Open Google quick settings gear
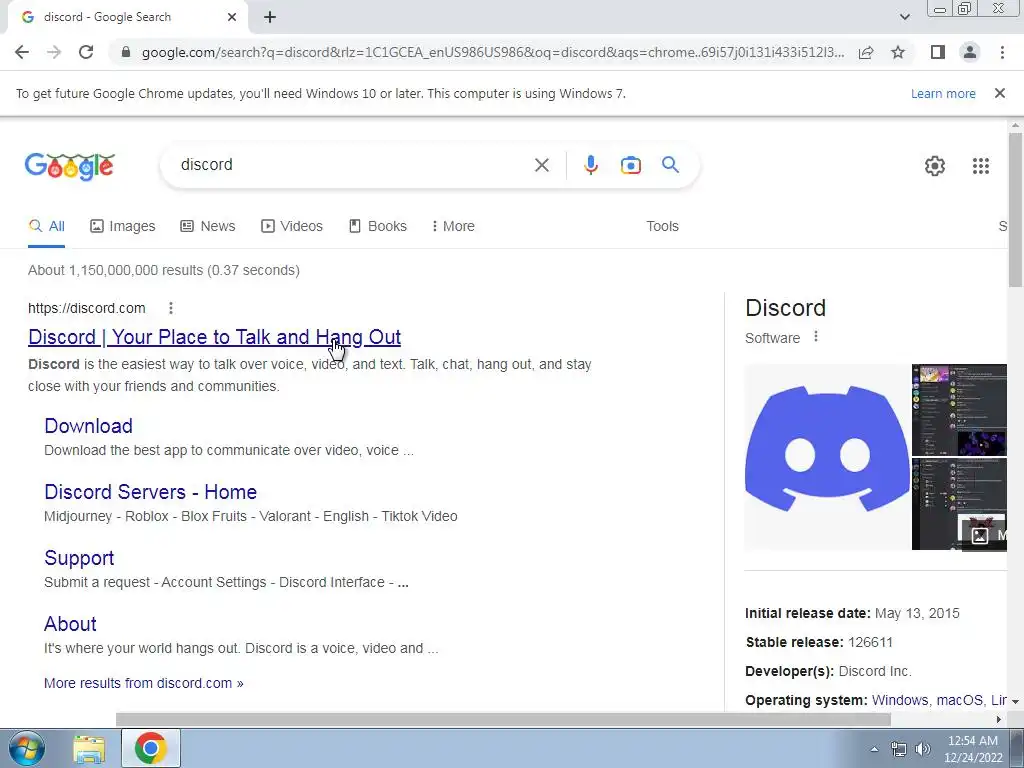Viewport: 1024px width, 768px height. 935,166
